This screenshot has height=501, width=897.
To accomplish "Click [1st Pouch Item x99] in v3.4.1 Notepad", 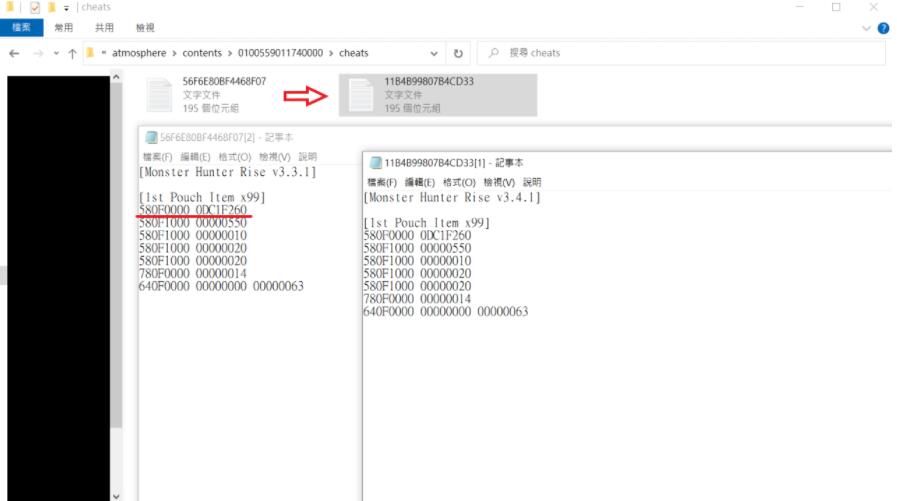I will pyautogui.click(x=427, y=223).
